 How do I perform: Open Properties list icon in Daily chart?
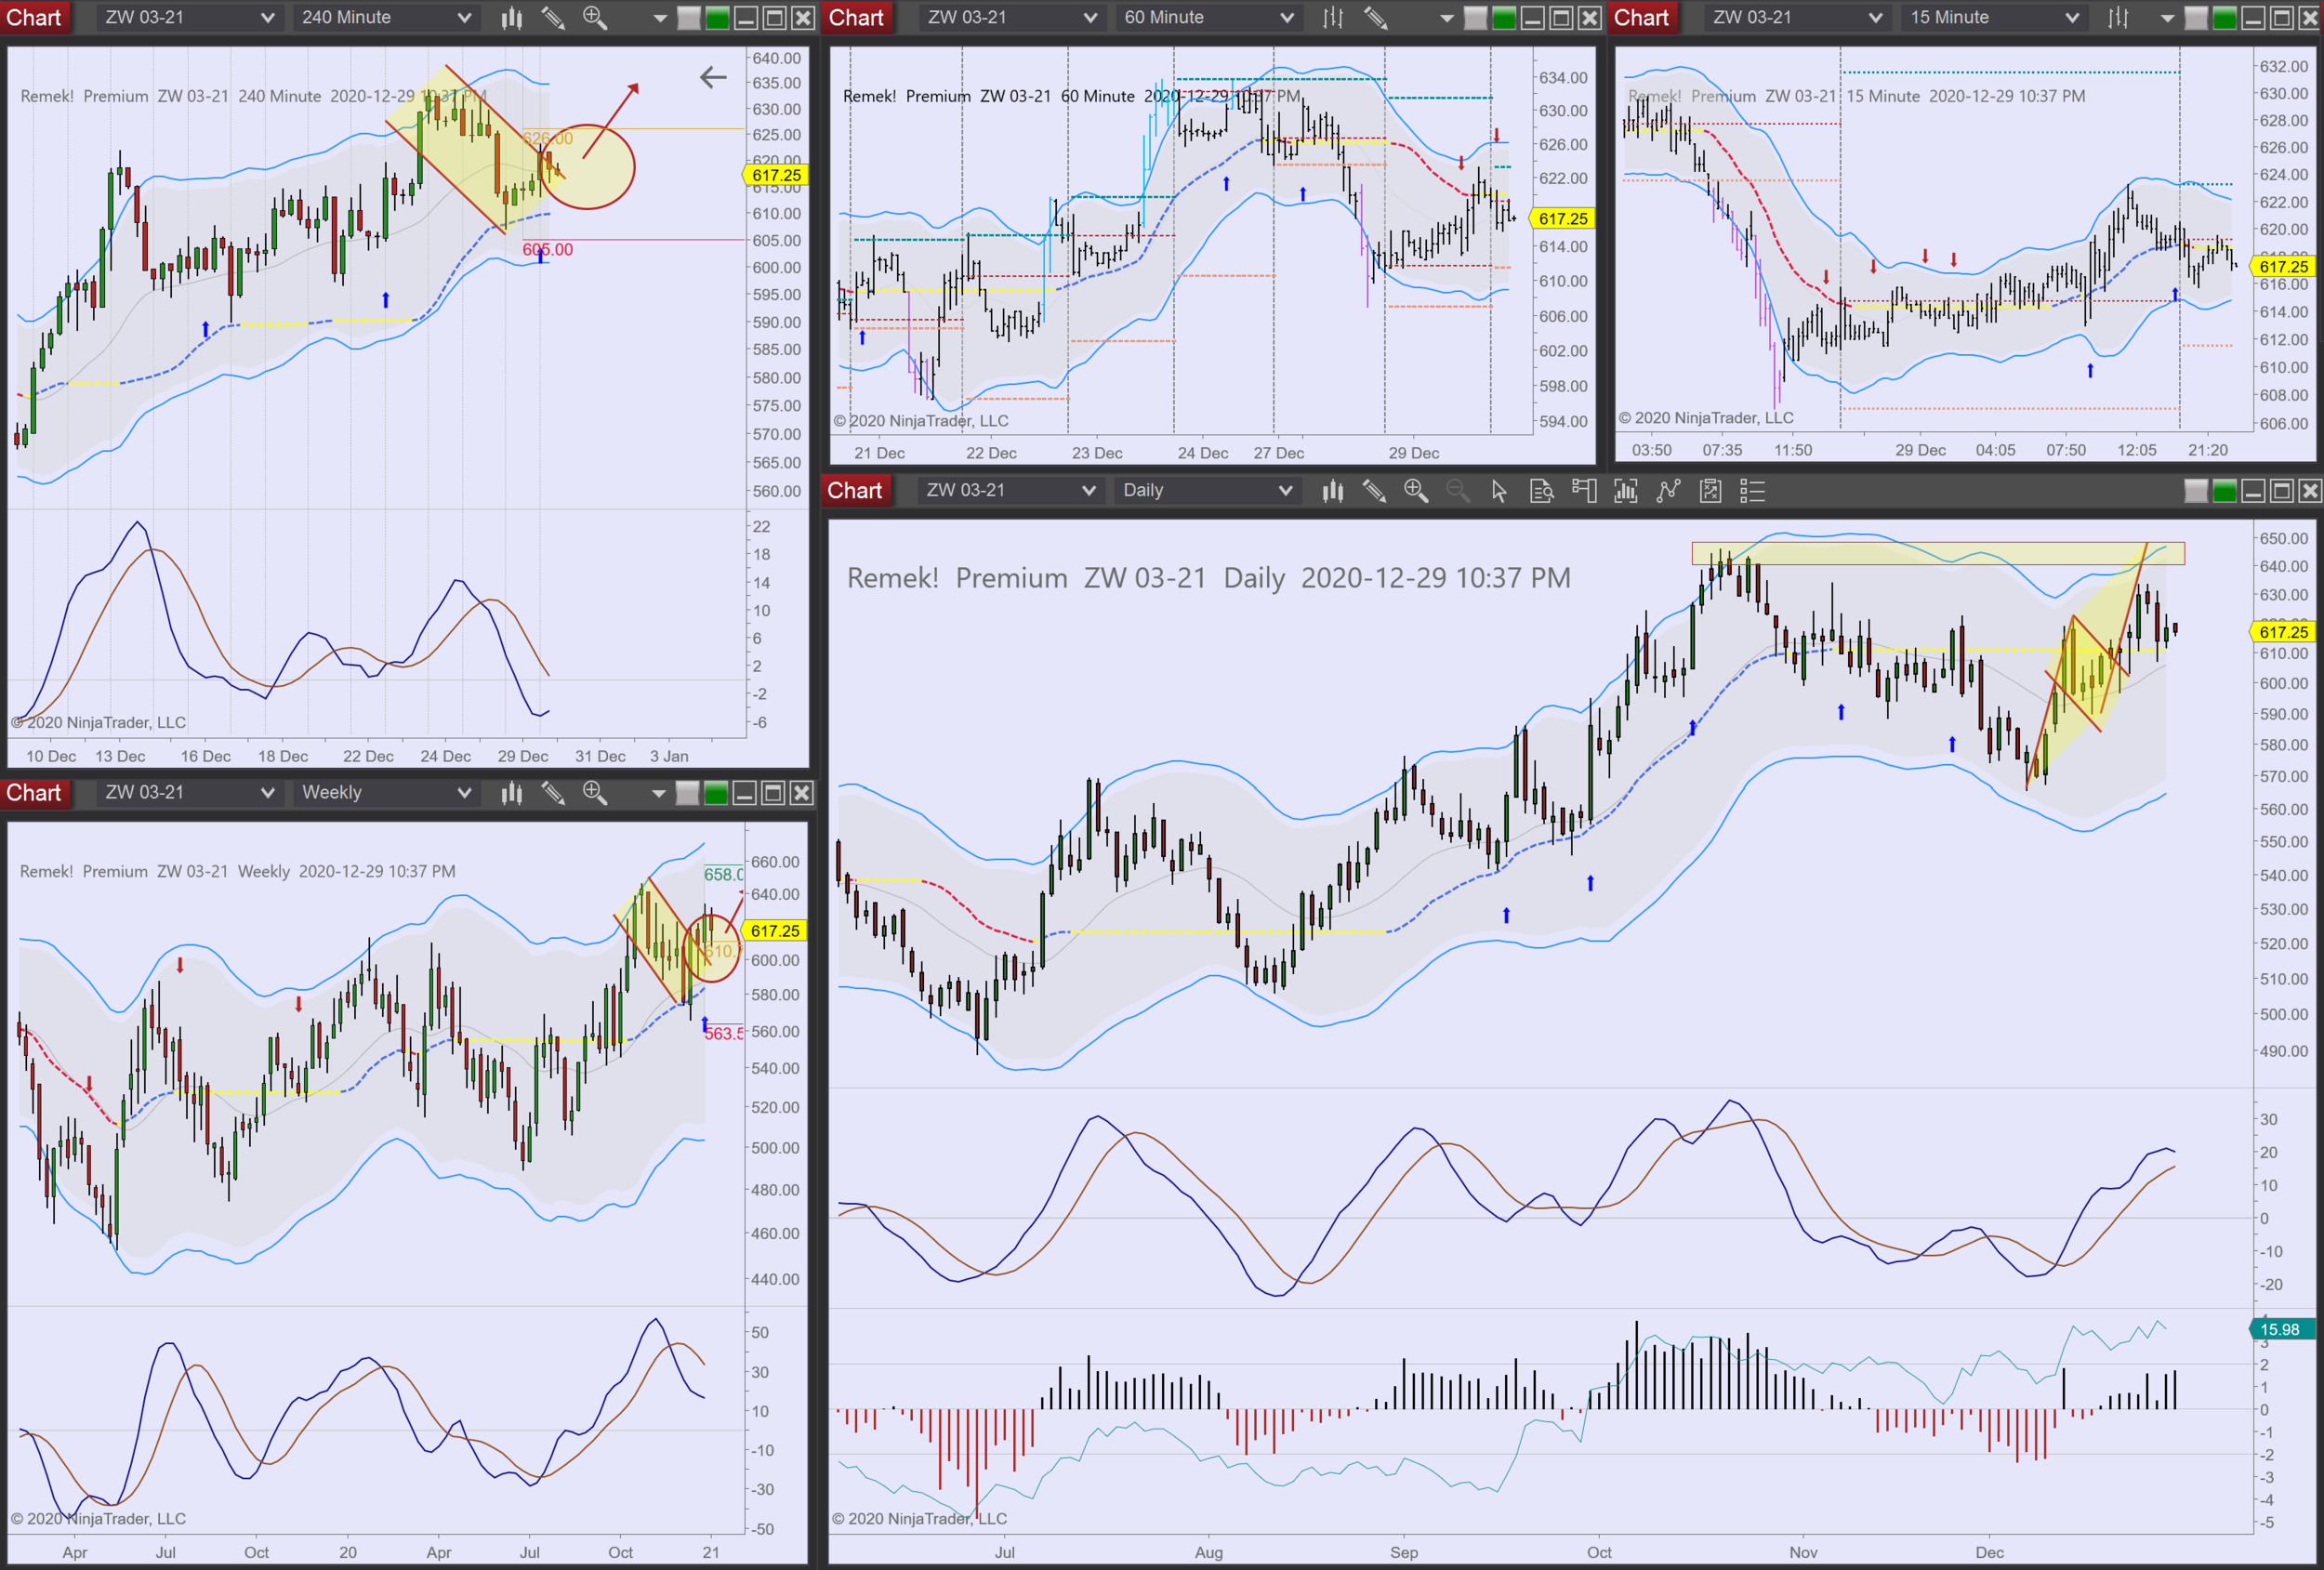1752,491
